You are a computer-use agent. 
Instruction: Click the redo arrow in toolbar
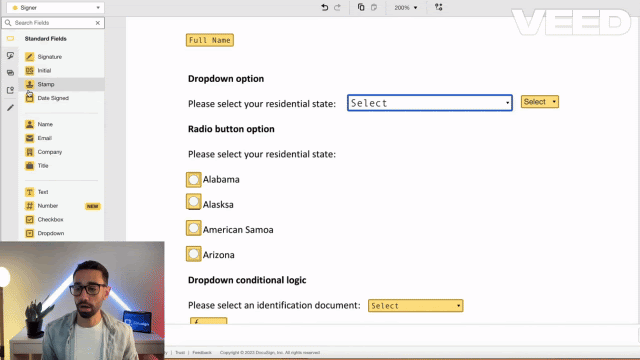337,7
